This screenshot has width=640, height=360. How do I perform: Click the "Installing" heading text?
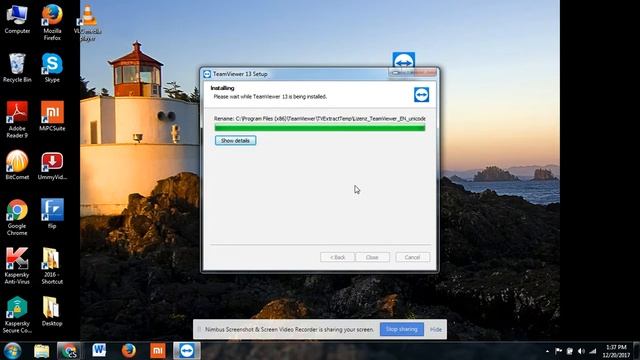click(x=222, y=88)
